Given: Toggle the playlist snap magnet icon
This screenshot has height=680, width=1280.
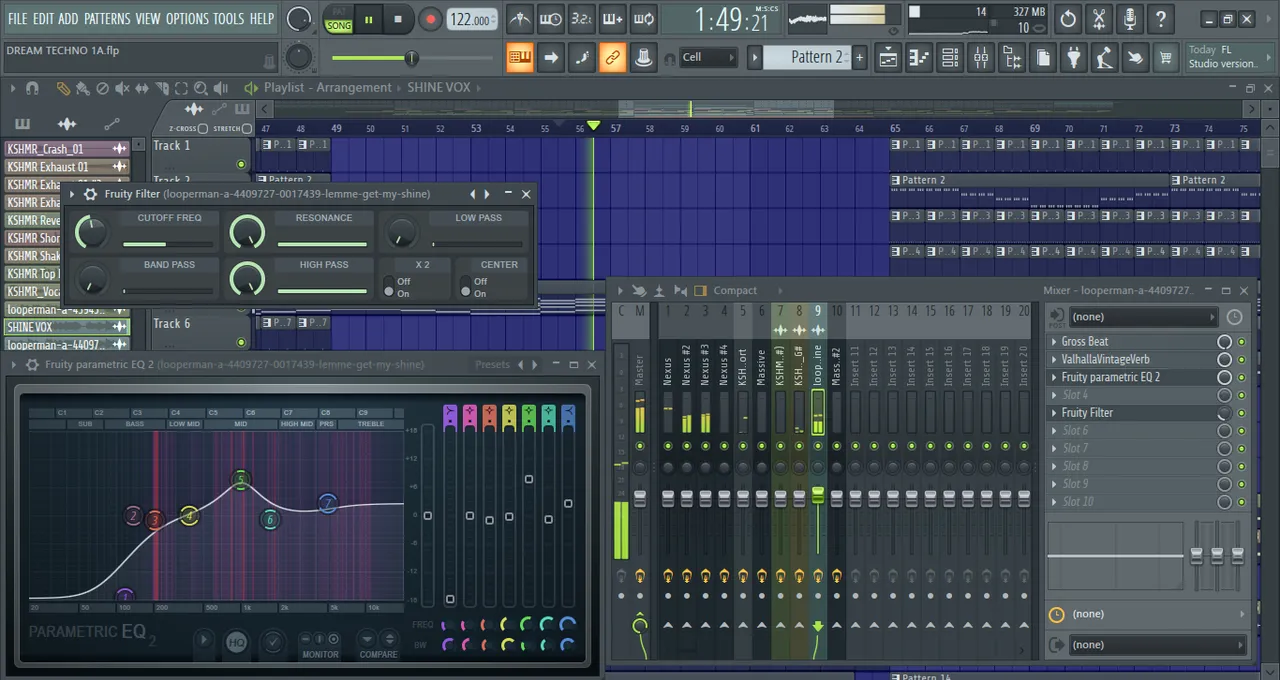Looking at the screenshot, I should pyautogui.click(x=32, y=88).
